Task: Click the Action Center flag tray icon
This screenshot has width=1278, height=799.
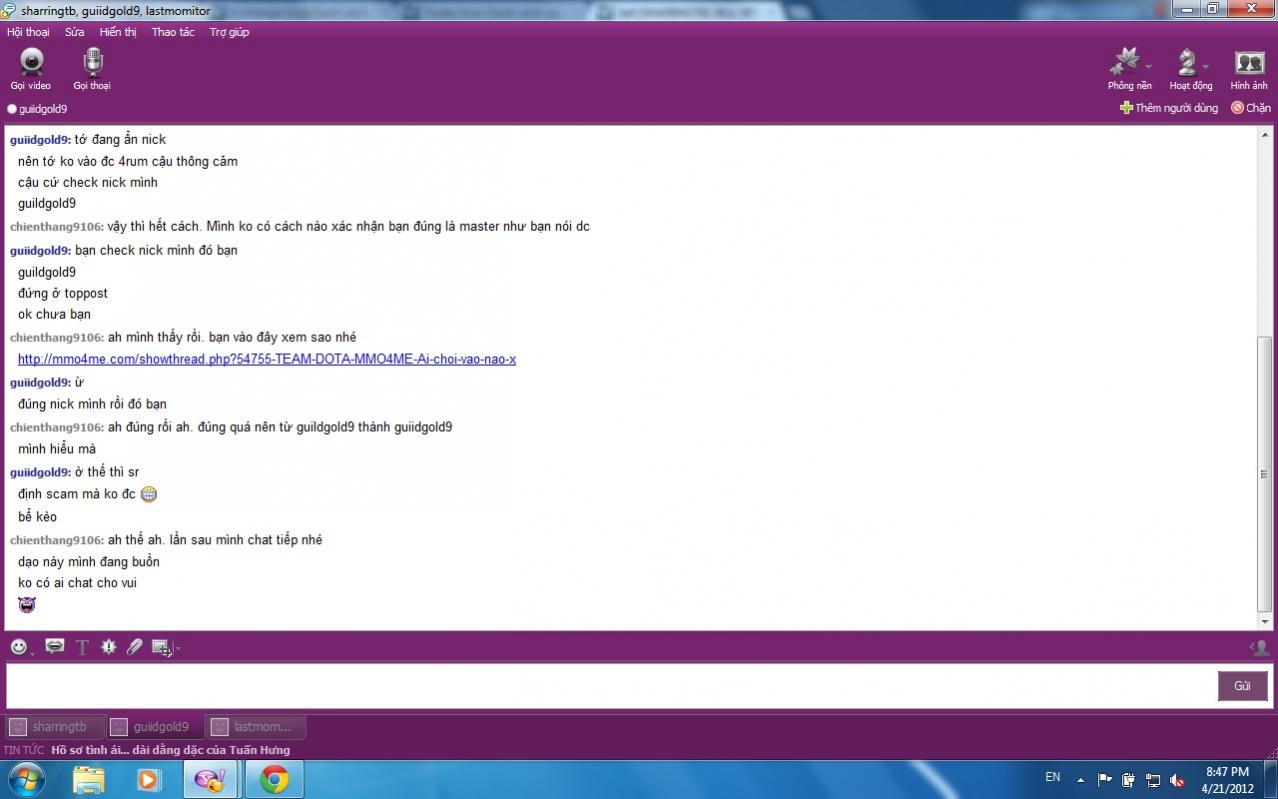Action: pos(1104,780)
